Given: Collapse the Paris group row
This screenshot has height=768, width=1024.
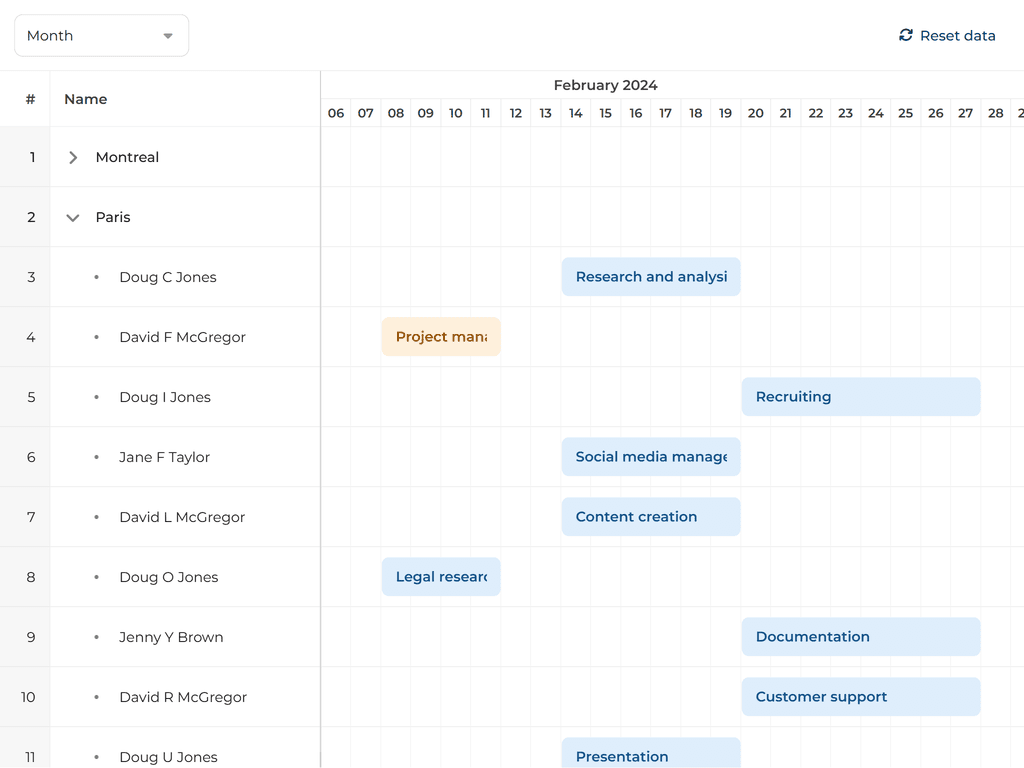Looking at the screenshot, I should pos(73,217).
